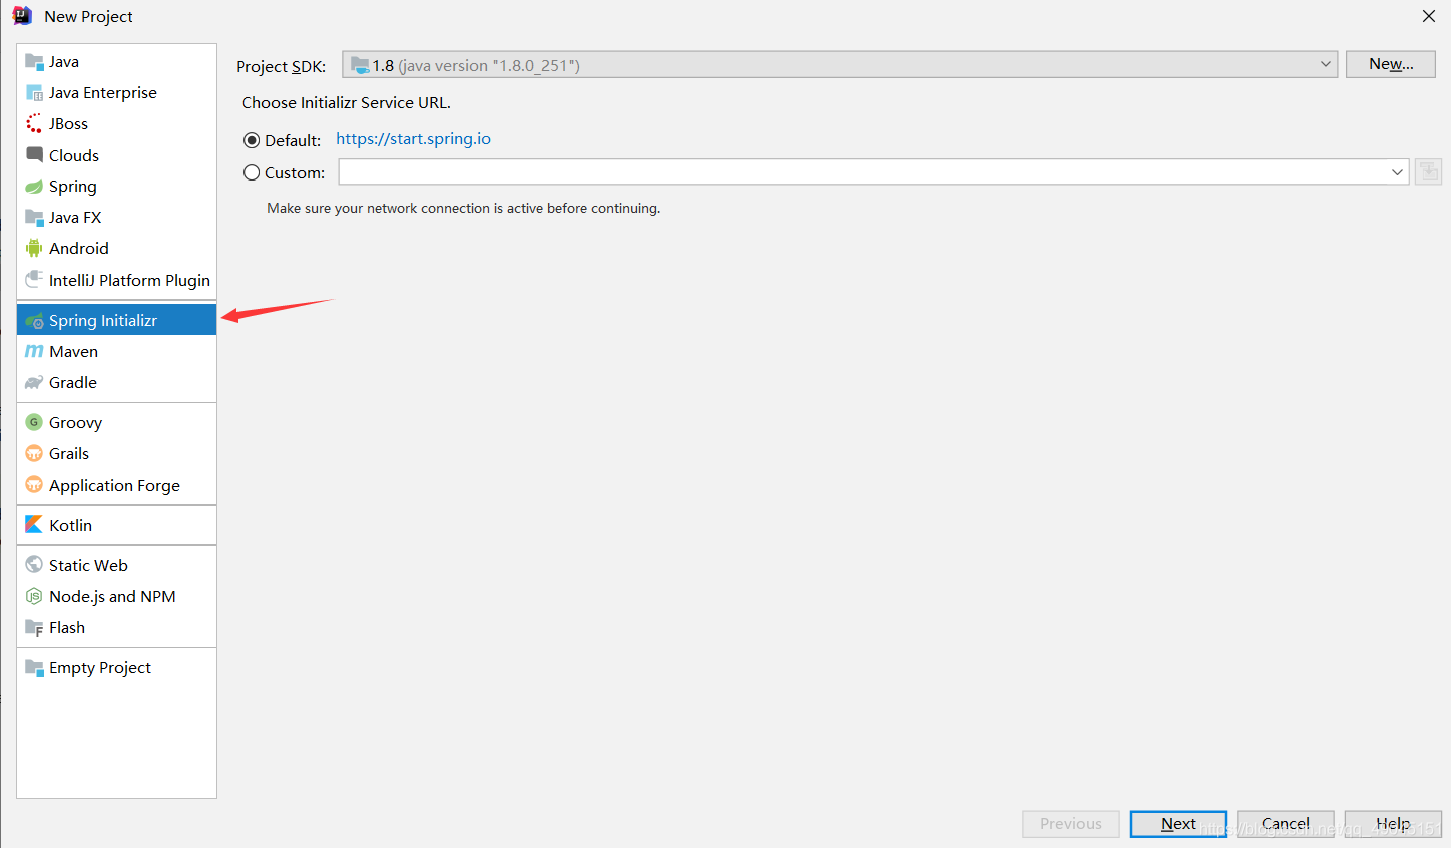
Task: Select the Default service URL radio button
Action: point(252,140)
